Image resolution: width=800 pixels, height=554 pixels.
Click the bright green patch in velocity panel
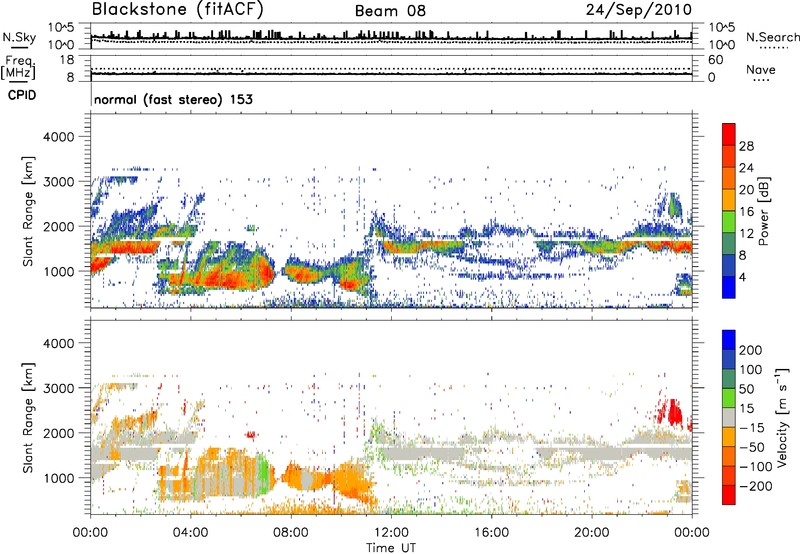[x=263, y=473]
